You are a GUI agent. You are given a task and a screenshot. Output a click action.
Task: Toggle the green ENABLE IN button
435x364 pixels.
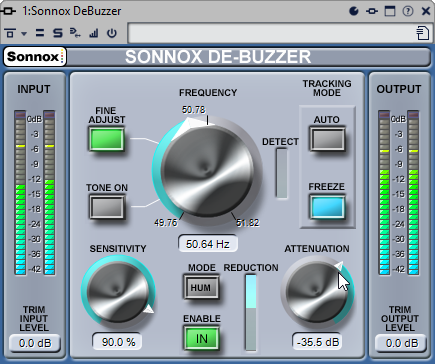click(202, 339)
